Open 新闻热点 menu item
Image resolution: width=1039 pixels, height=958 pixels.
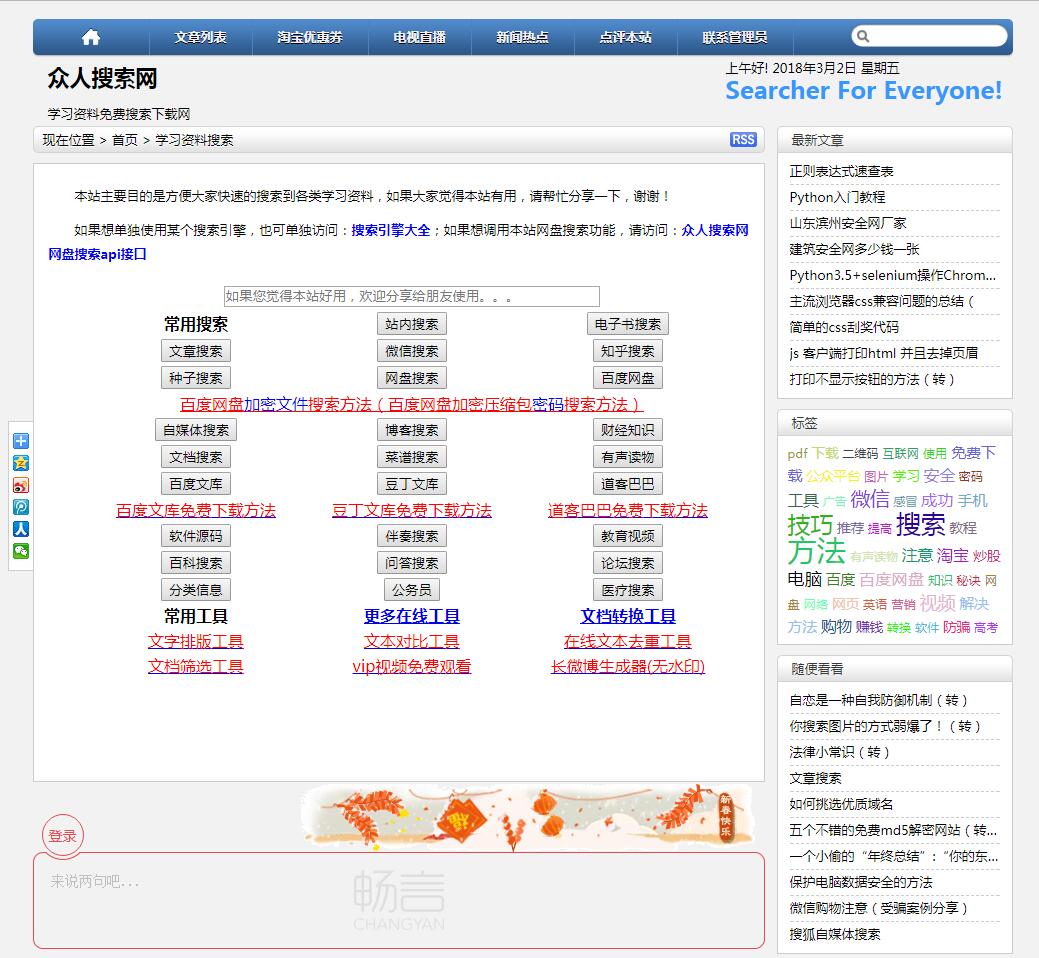click(523, 37)
